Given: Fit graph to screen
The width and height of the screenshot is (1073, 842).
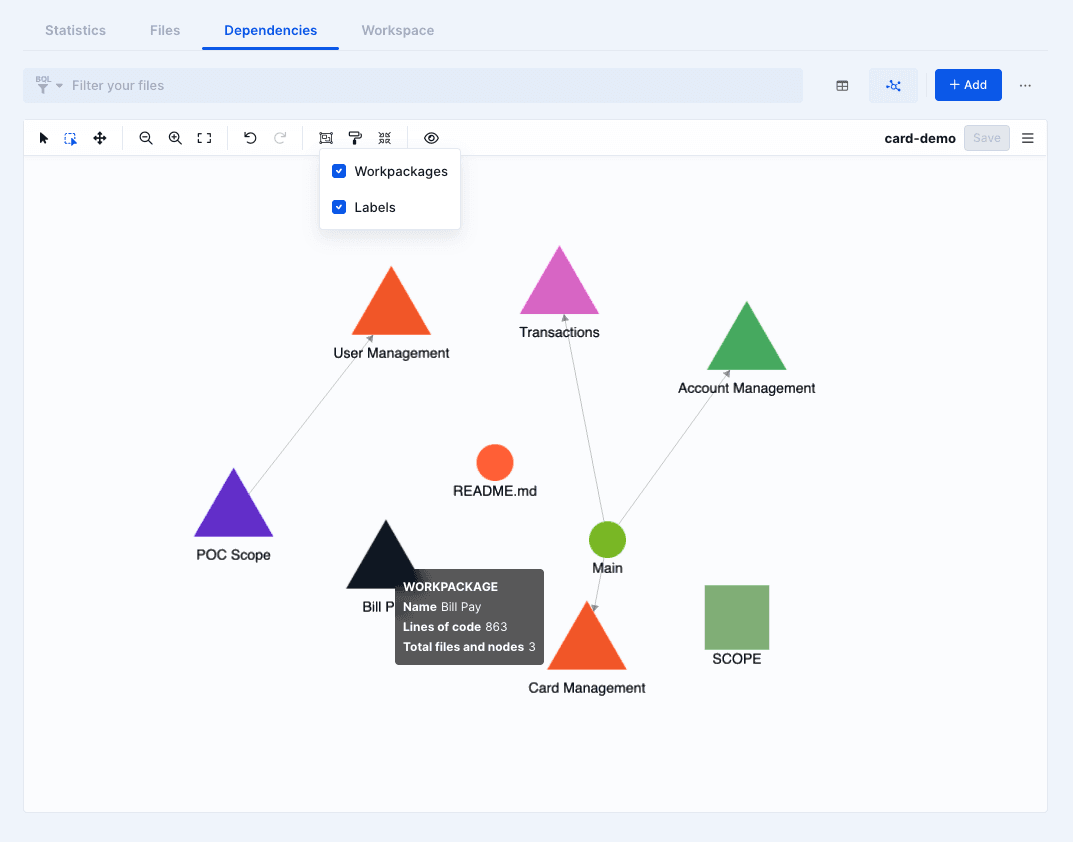Looking at the screenshot, I should [x=205, y=138].
